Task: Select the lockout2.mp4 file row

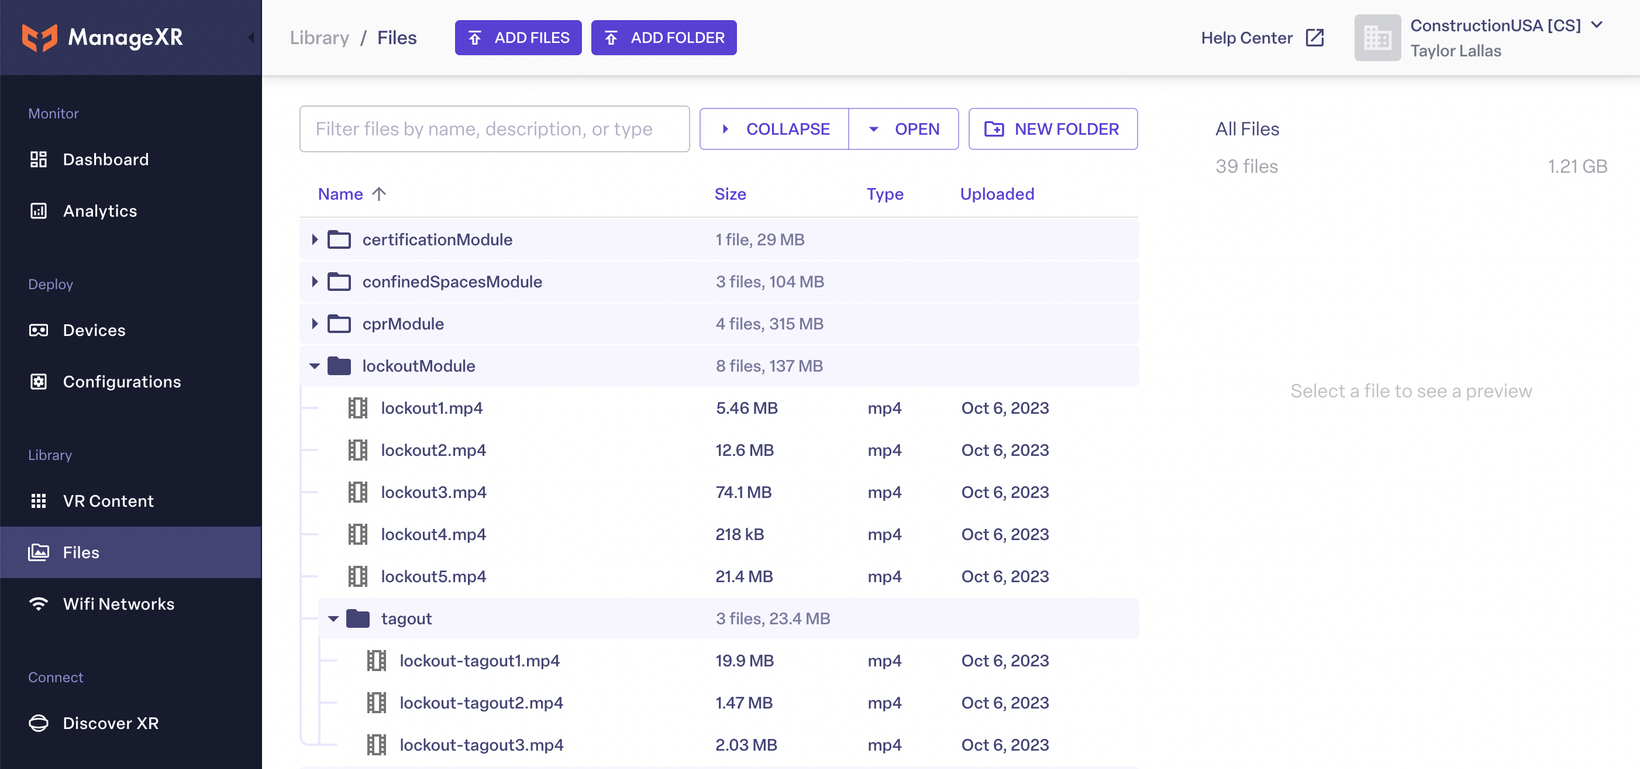Action: coord(719,450)
